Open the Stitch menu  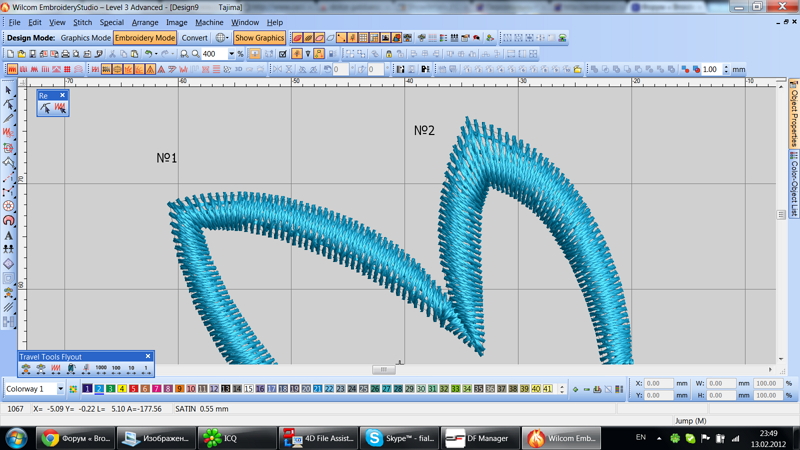point(82,22)
